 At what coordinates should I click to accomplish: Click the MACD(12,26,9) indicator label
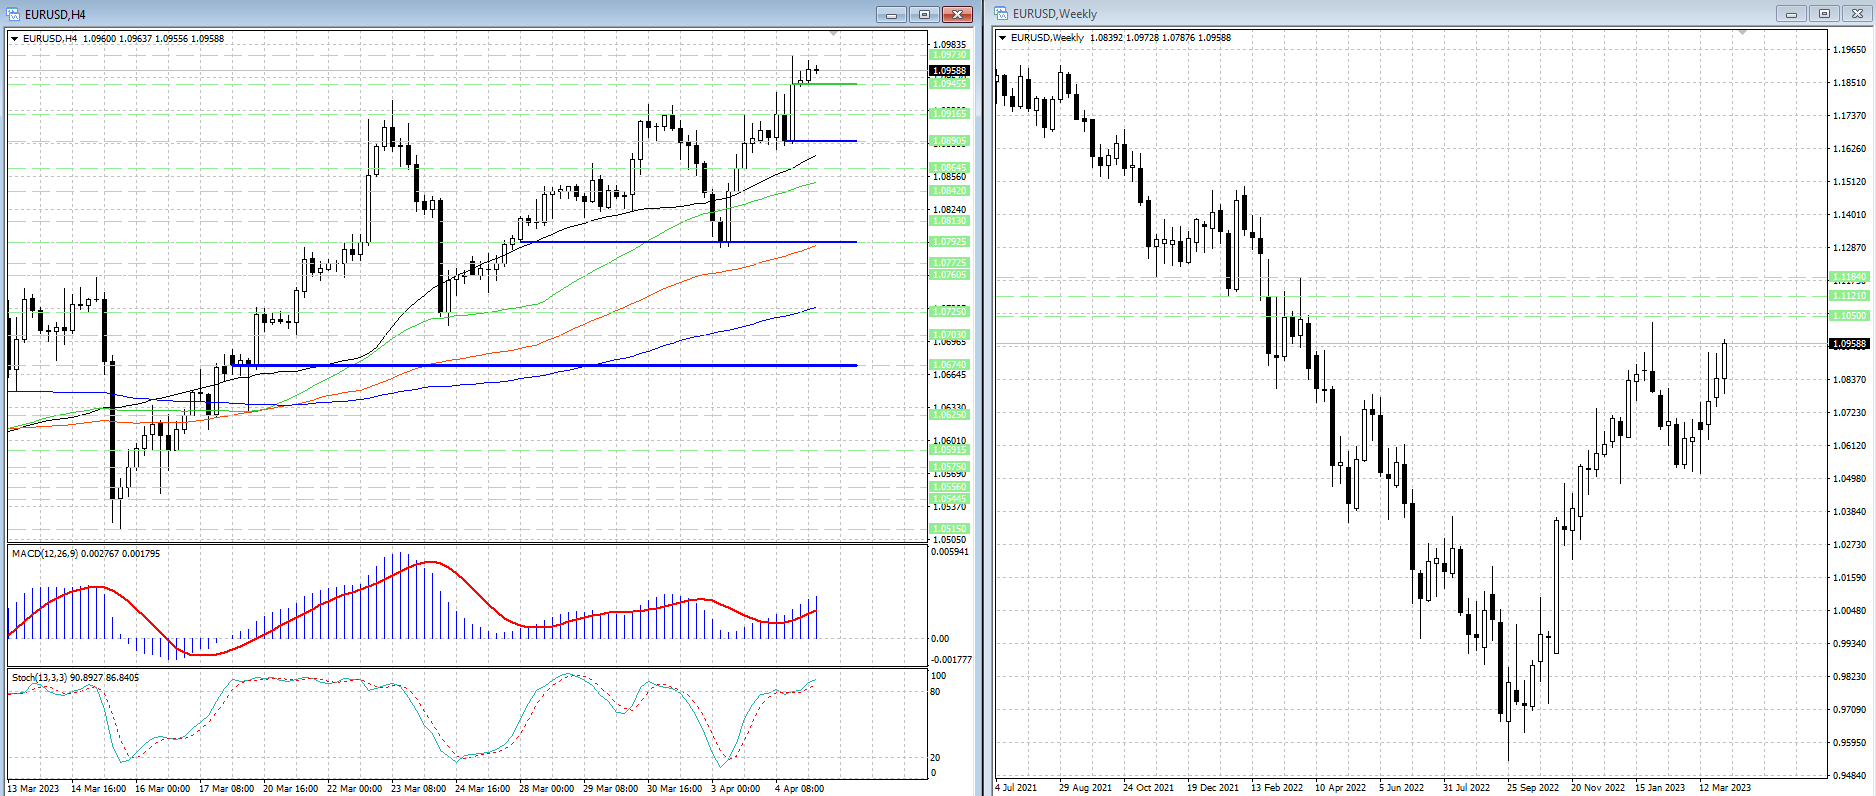point(85,553)
